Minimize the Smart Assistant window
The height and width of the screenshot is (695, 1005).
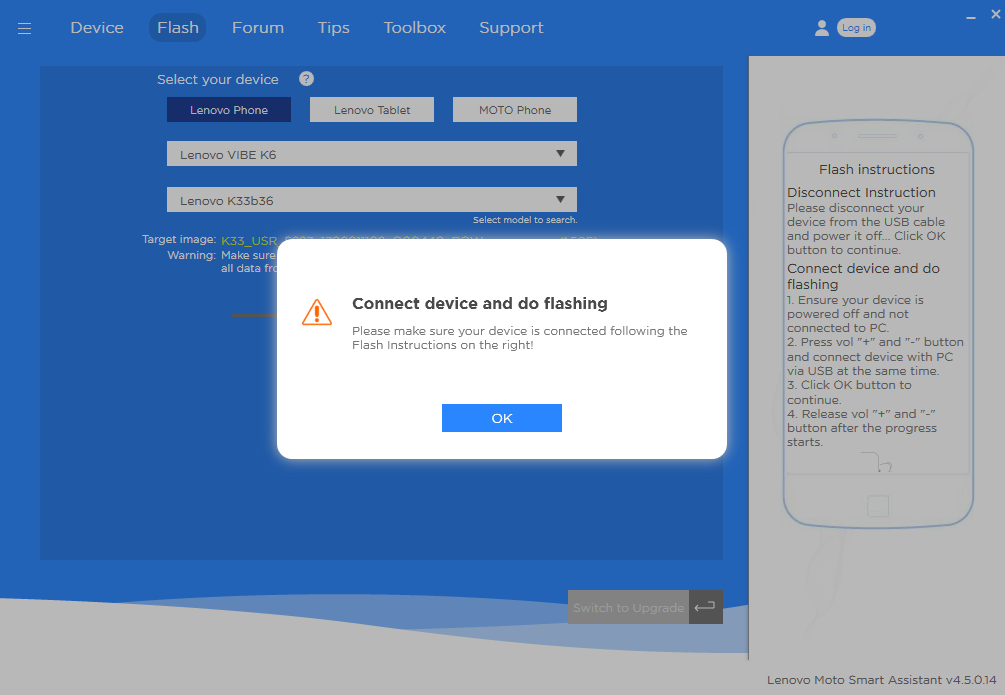coord(970,17)
